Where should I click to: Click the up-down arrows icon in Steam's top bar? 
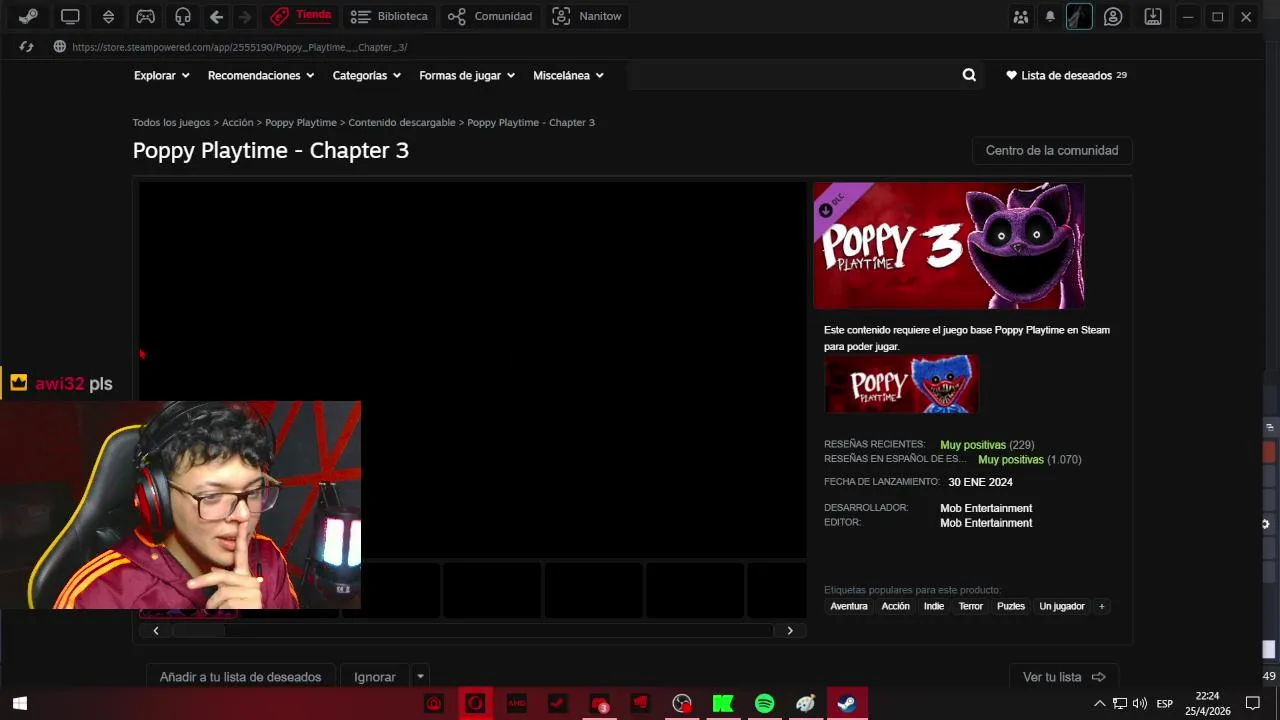click(108, 16)
